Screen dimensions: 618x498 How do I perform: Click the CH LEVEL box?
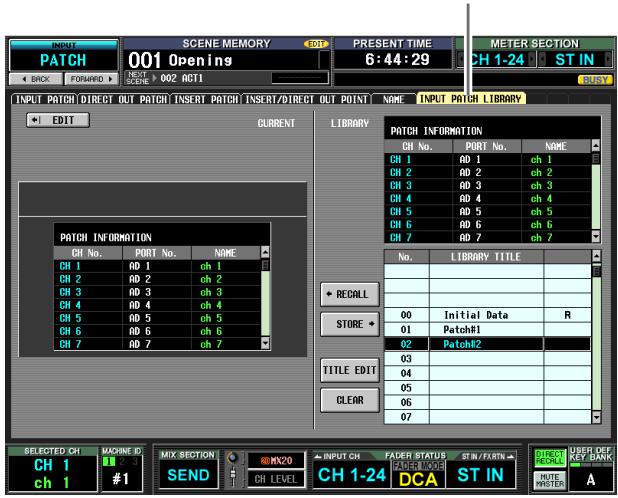(x=276, y=479)
